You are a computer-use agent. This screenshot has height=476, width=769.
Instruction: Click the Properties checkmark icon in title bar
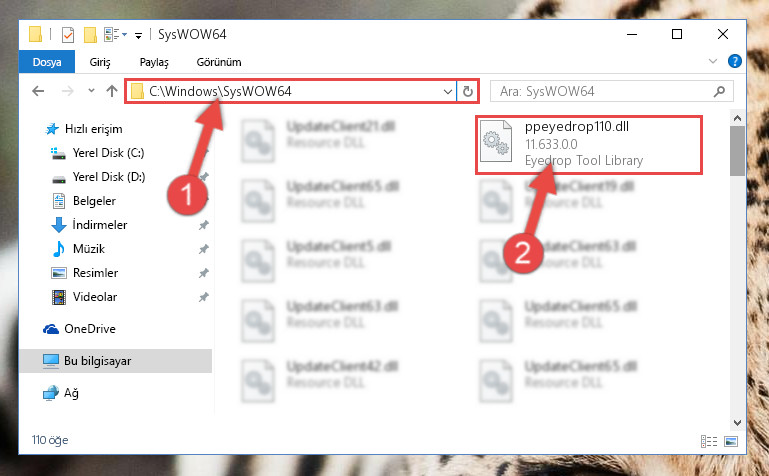tap(68, 35)
